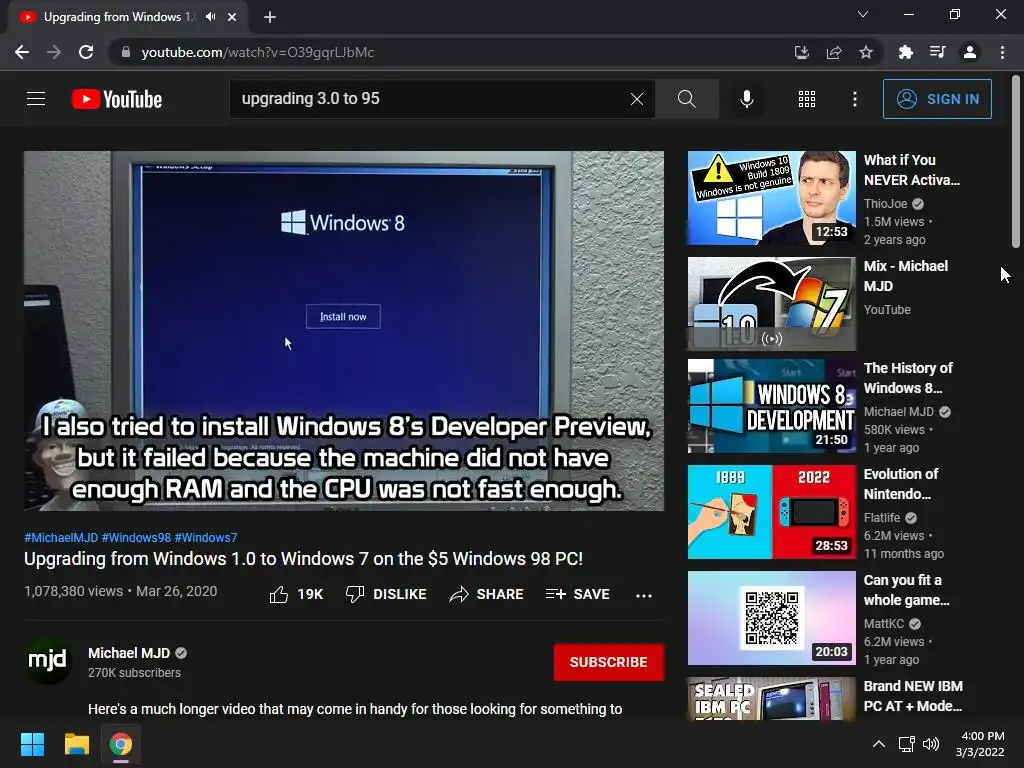Open Chrome three-dot menu

point(1002,52)
